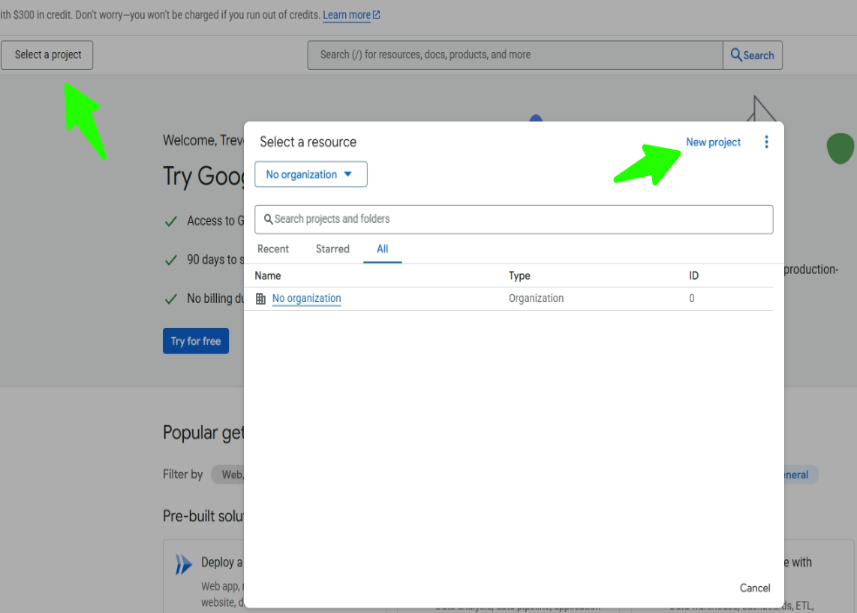Click the magnifier icon on the Search button
Image resolution: width=857 pixels, height=613 pixels.
736,55
